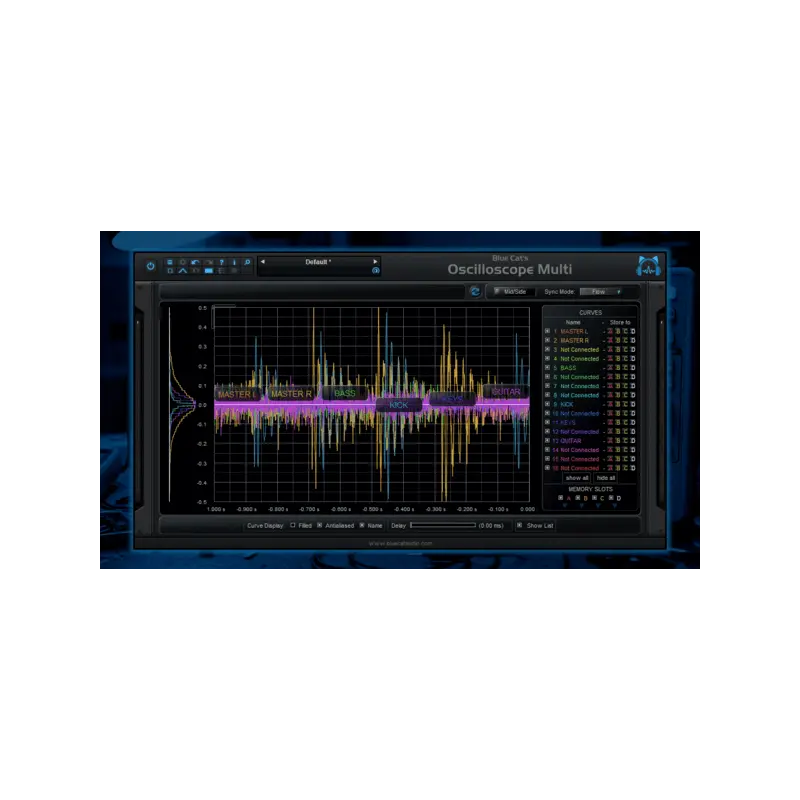800x800 pixels.
Task: Toggle the Antialiased checkbox
Action: 320,525
